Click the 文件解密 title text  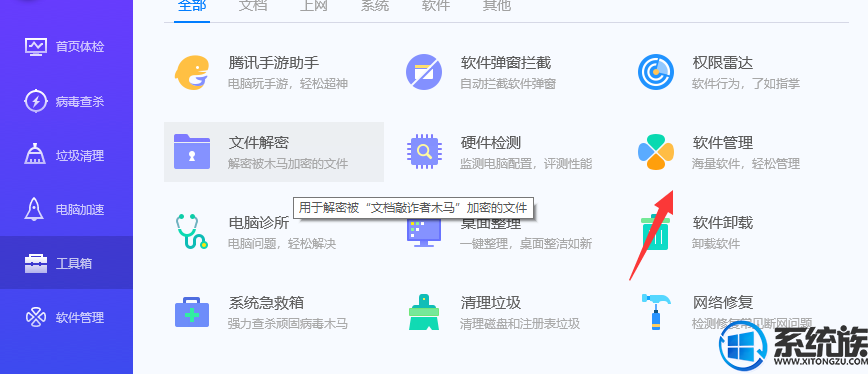pos(259,143)
